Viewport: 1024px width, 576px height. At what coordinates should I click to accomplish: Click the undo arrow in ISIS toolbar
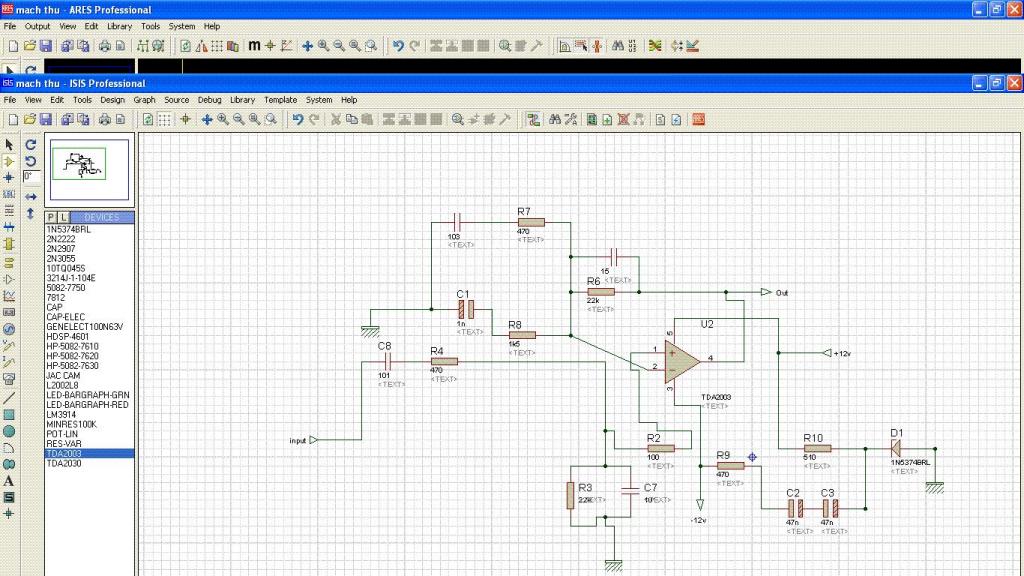[x=297, y=119]
